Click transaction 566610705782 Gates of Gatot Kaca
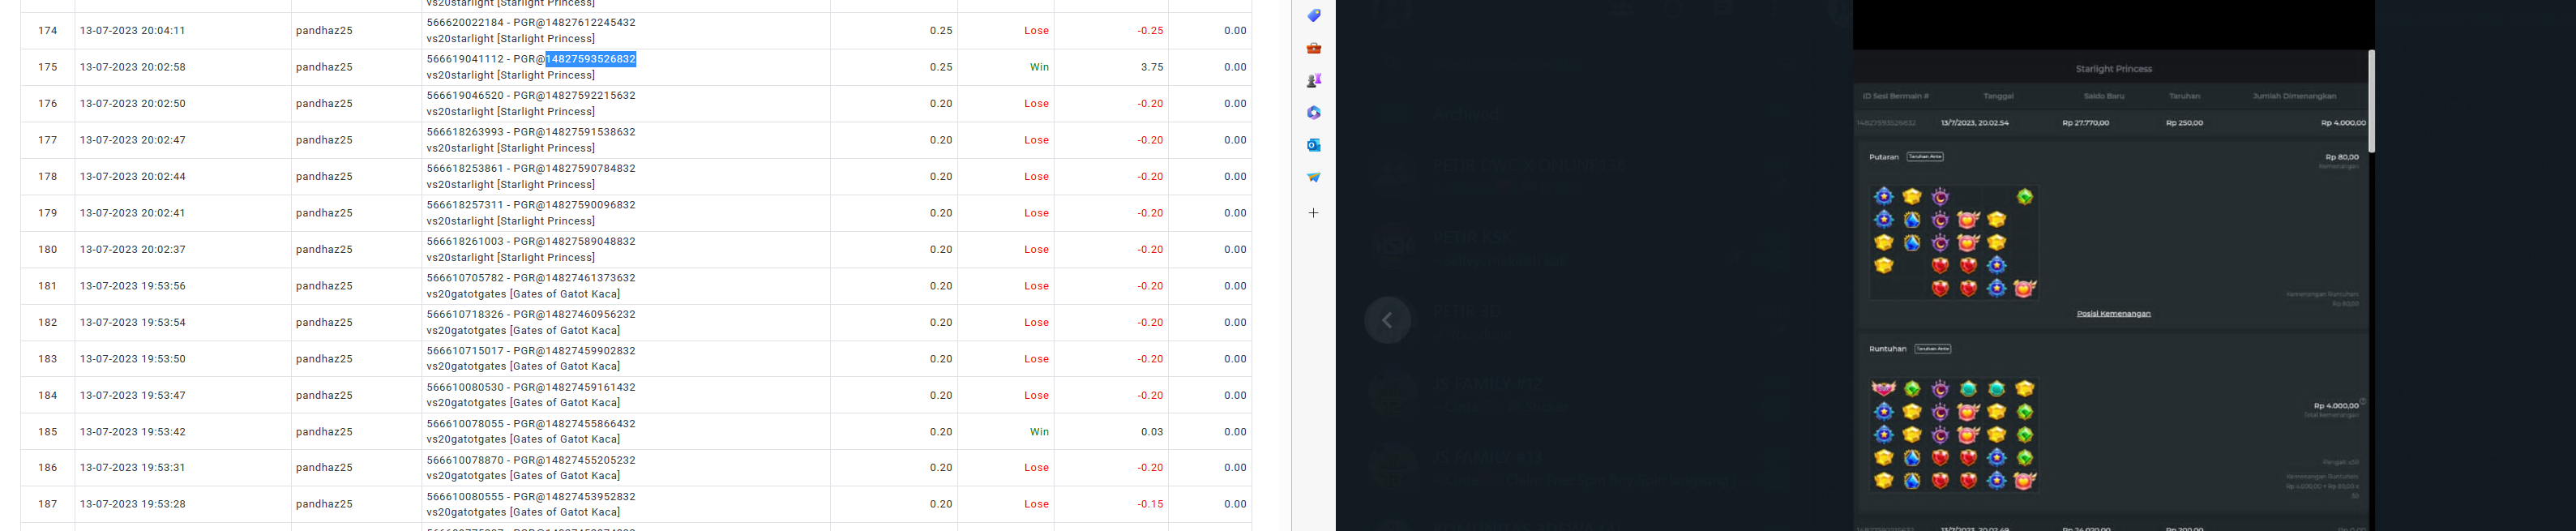2576x531 pixels. click(x=531, y=286)
